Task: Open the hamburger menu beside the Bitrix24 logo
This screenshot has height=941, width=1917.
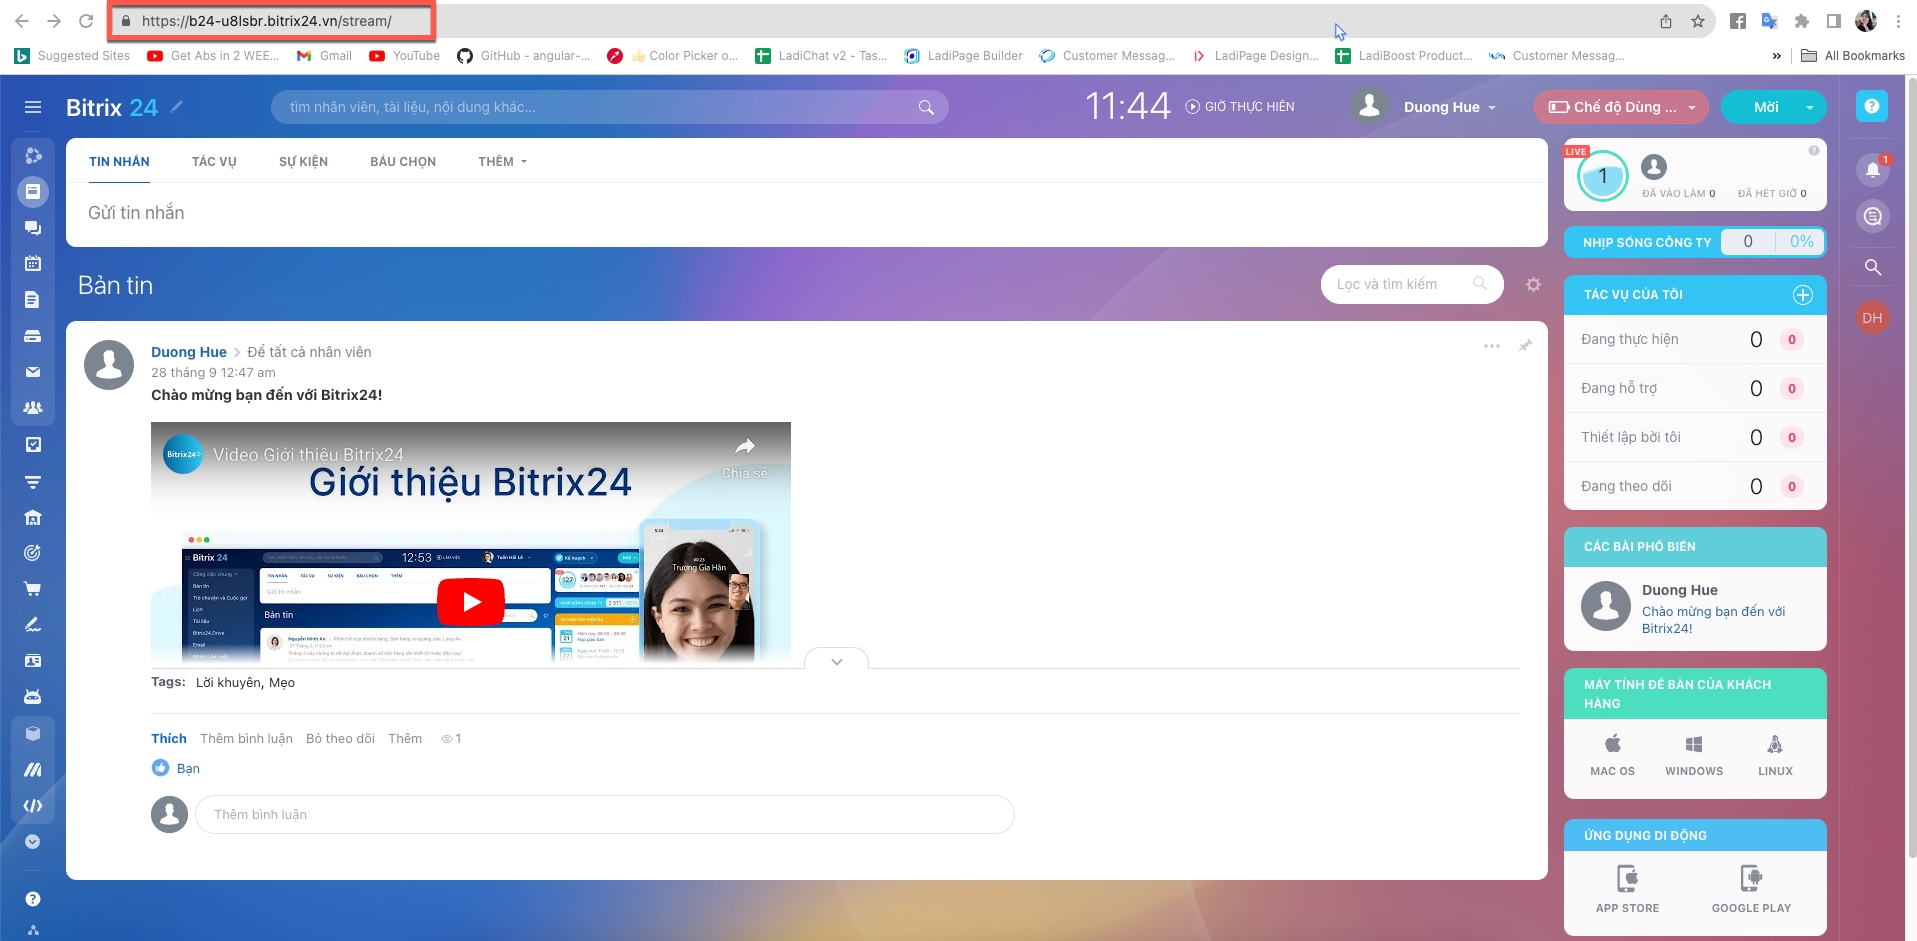Action: coord(33,107)
